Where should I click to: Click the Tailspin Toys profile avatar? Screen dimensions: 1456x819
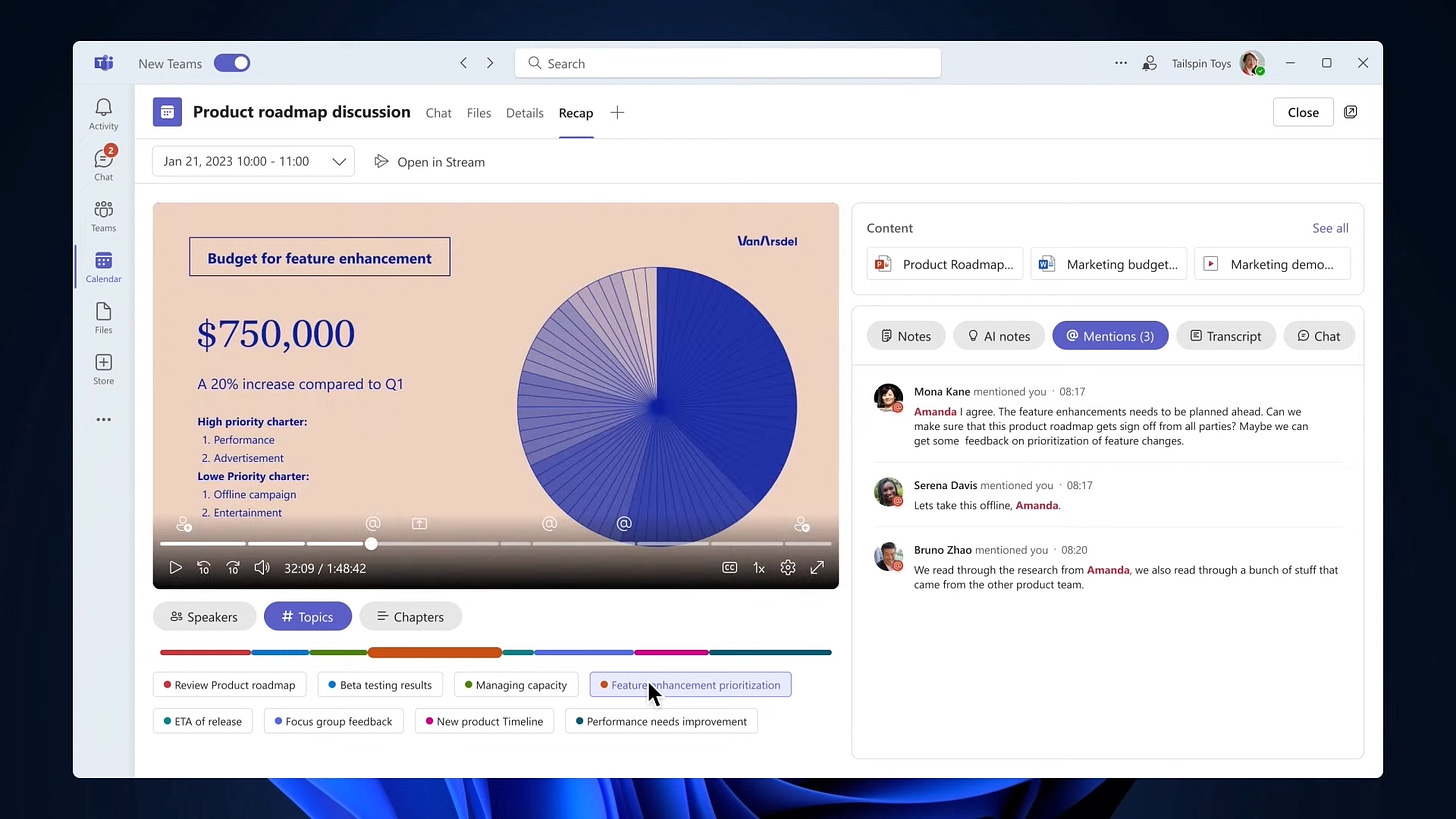(1251, 63)
